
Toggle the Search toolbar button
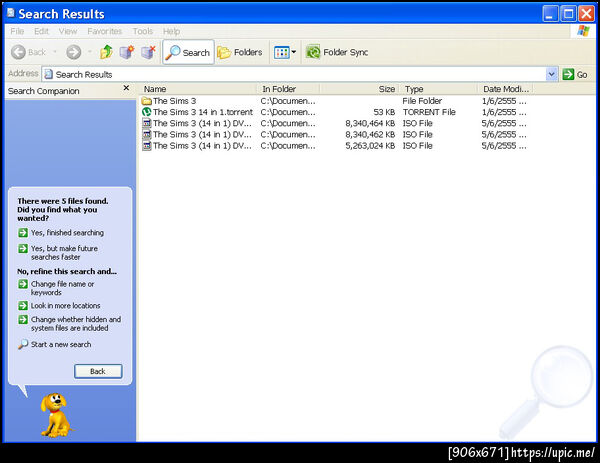coord(189,52)
